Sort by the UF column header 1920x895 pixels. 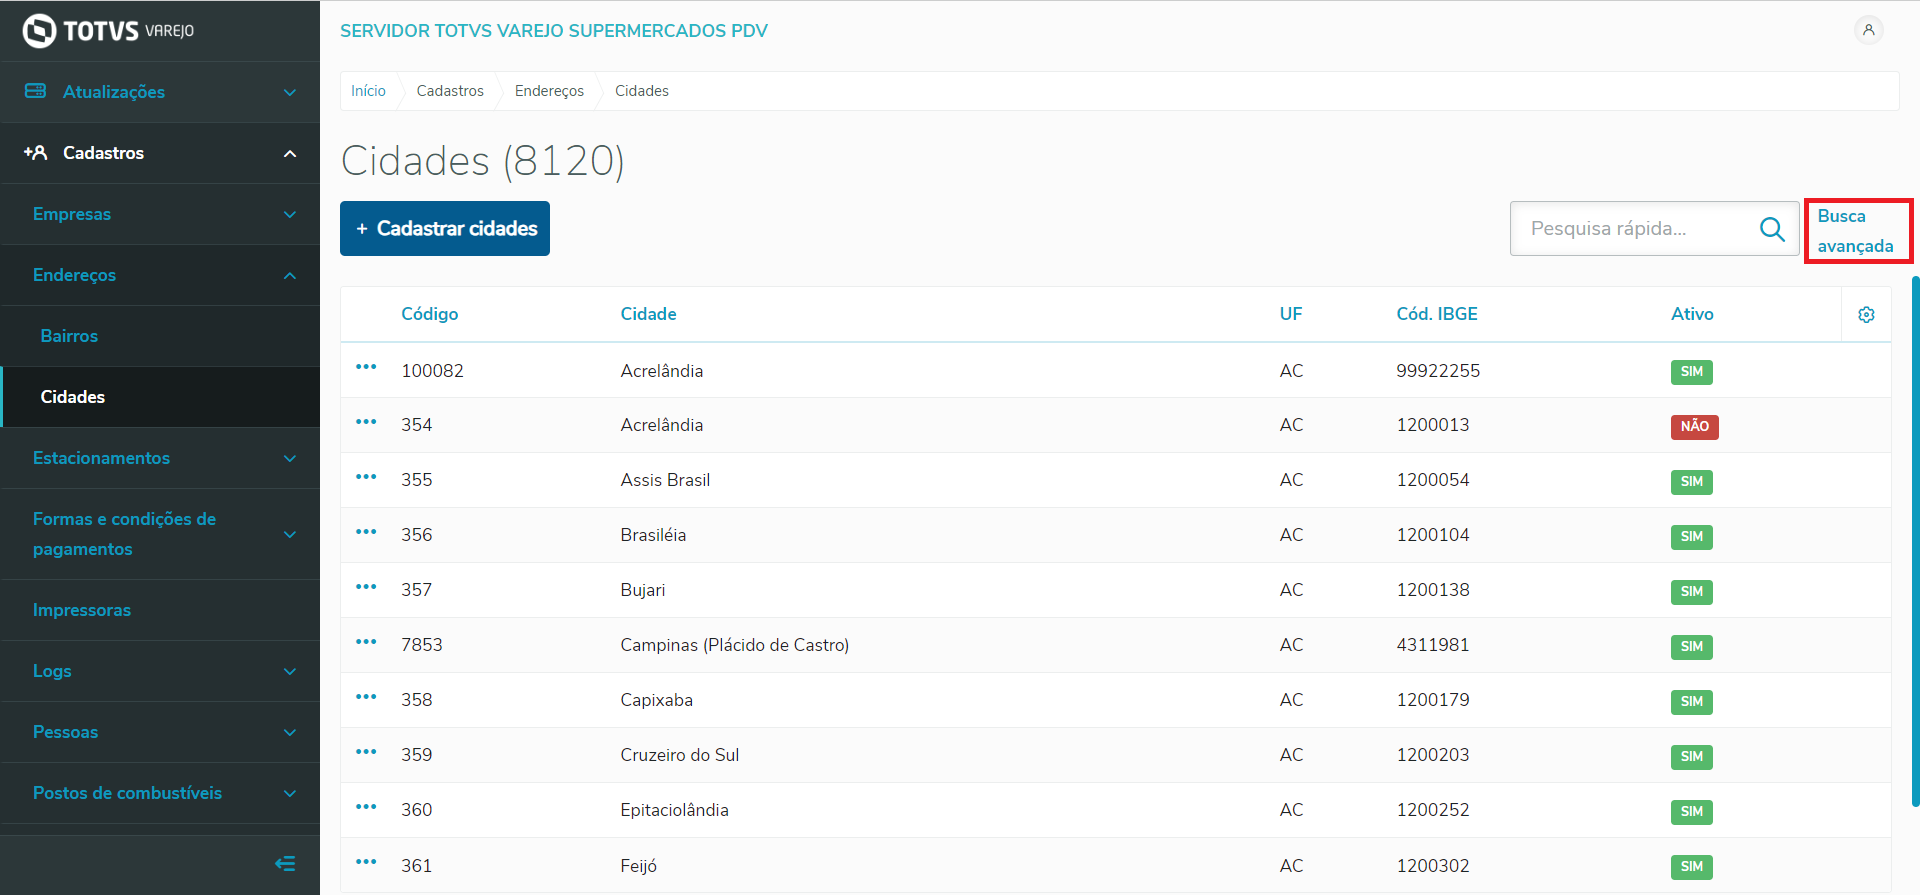(1291, 314)
